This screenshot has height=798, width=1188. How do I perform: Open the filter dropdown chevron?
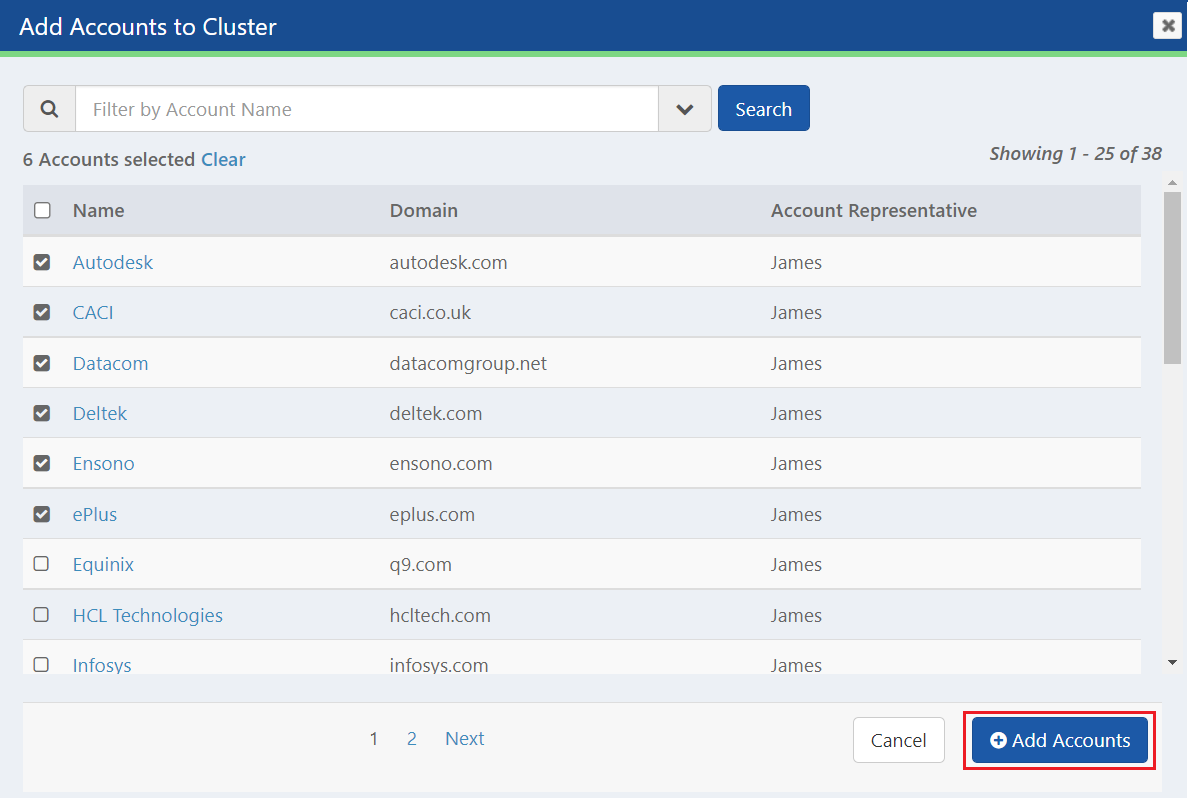point(685,109)
